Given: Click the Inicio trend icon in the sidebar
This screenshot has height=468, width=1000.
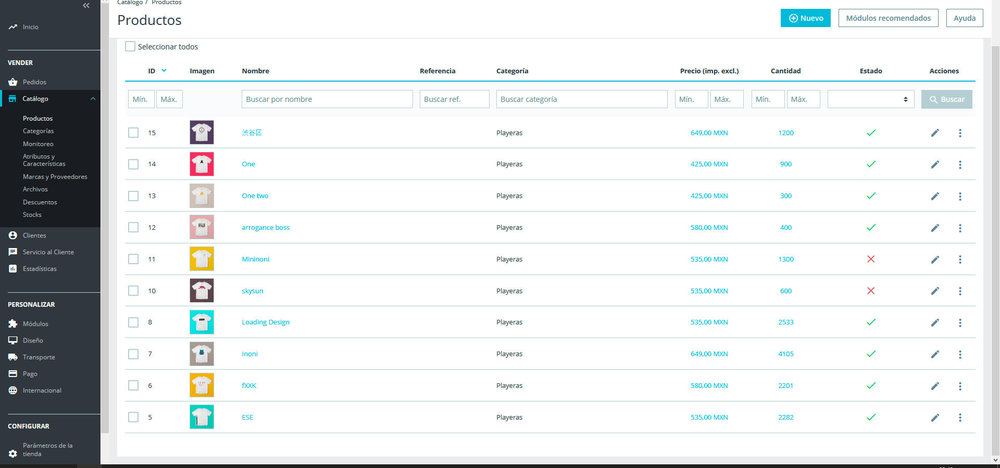Looking at the screenshot, I should click(13, 27).
